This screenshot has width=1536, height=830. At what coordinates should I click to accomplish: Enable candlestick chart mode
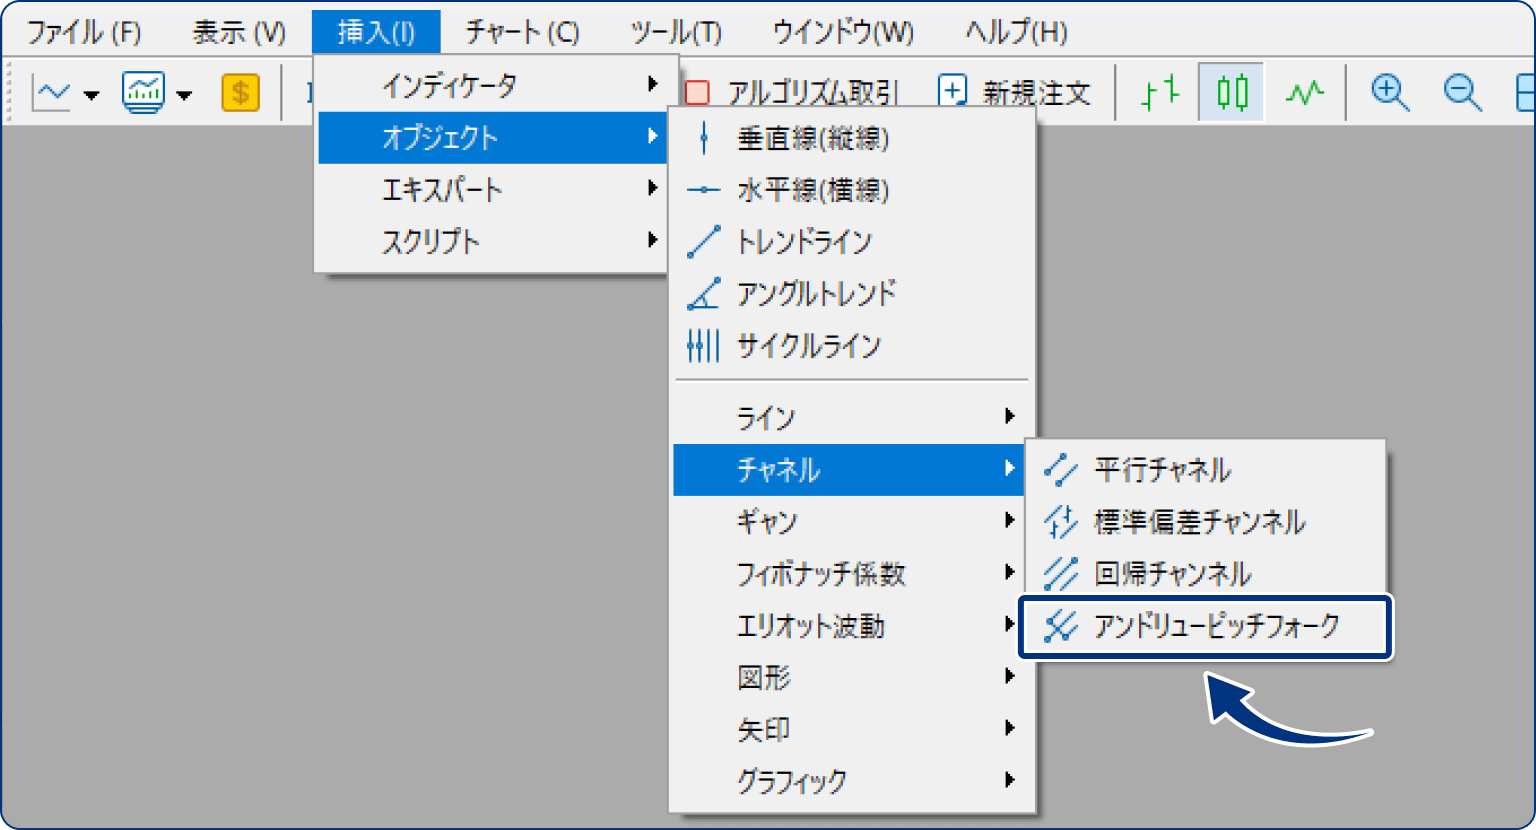[1230, 91]
